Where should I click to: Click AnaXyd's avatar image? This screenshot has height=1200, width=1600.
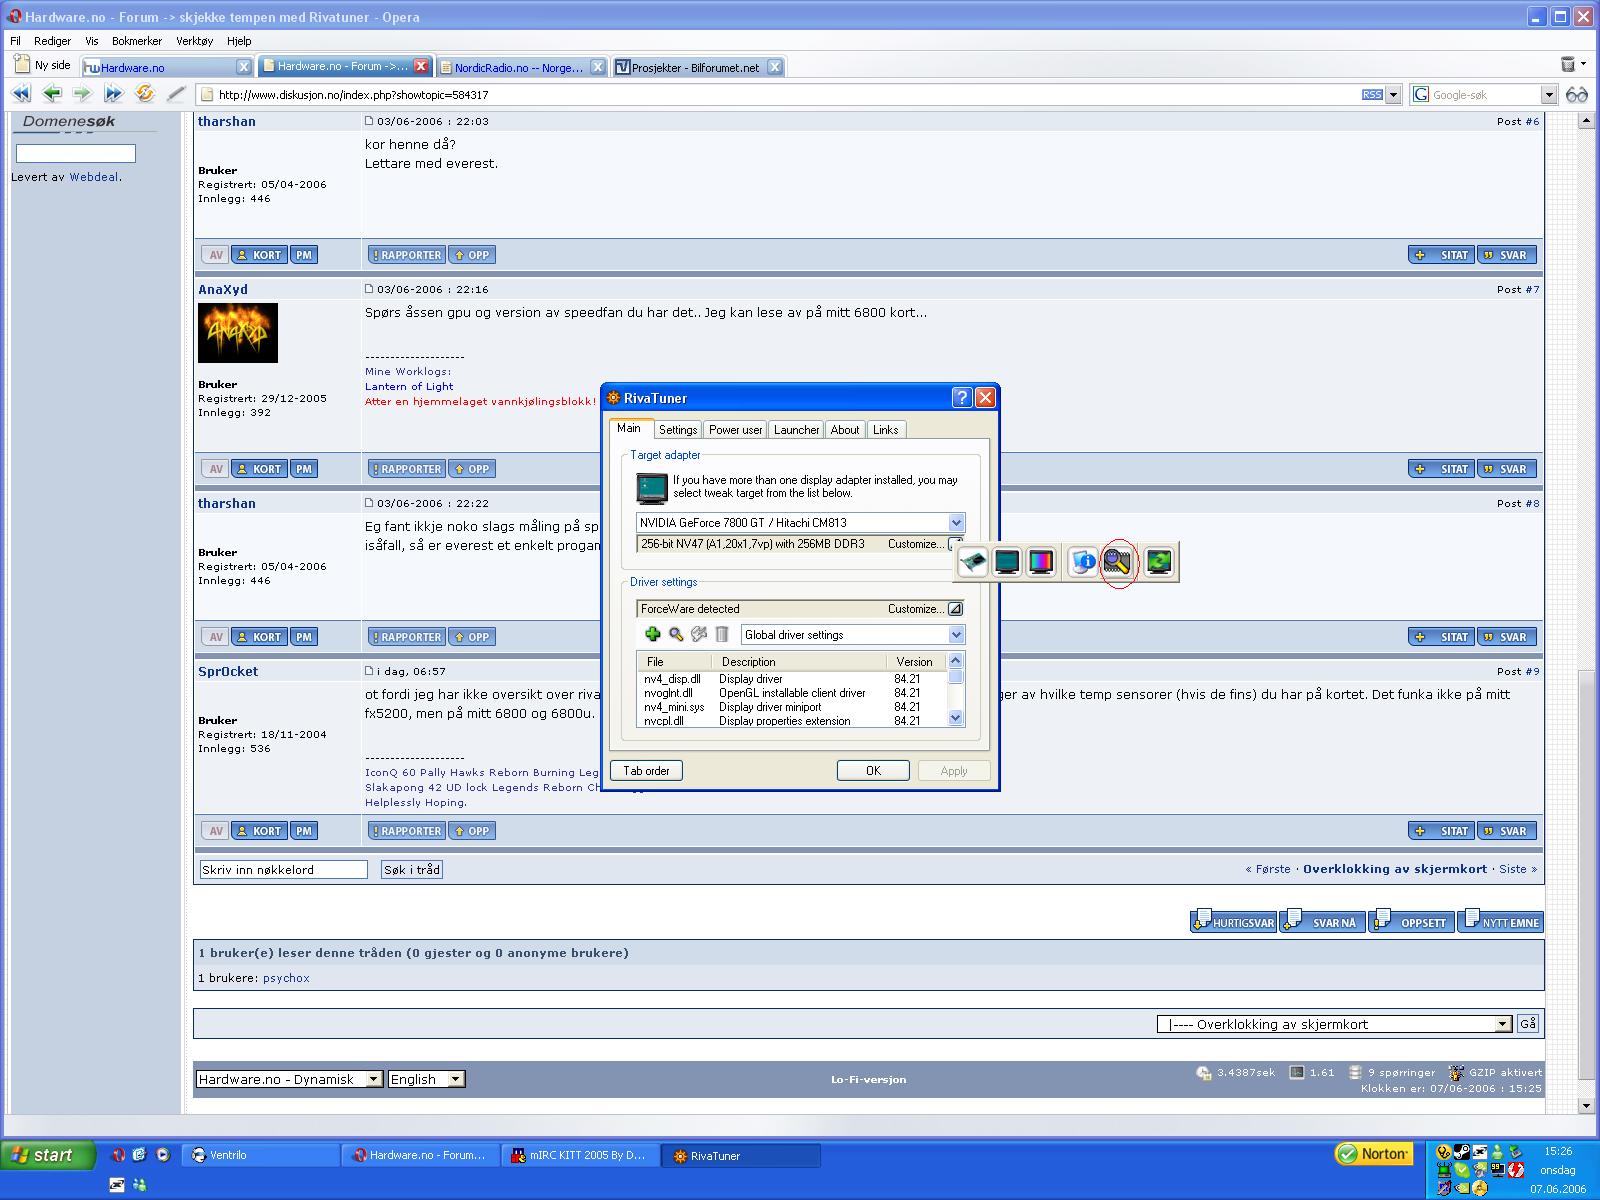click(x=238, y=333)
